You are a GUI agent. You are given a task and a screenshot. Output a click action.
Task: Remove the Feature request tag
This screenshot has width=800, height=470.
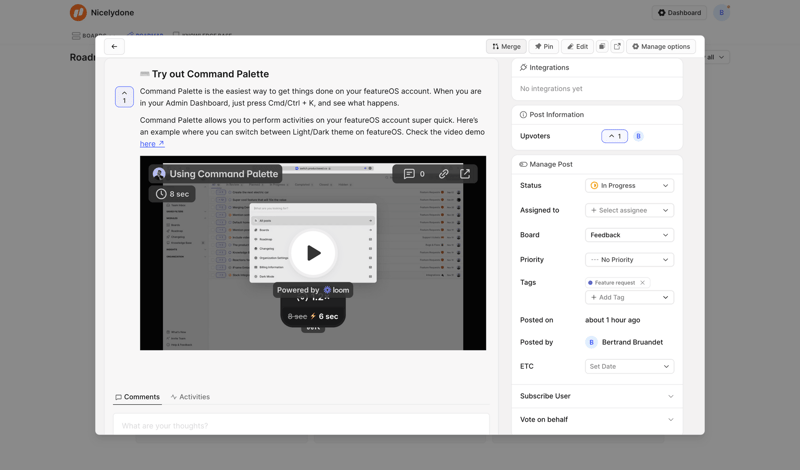click(x=642, y=283)
